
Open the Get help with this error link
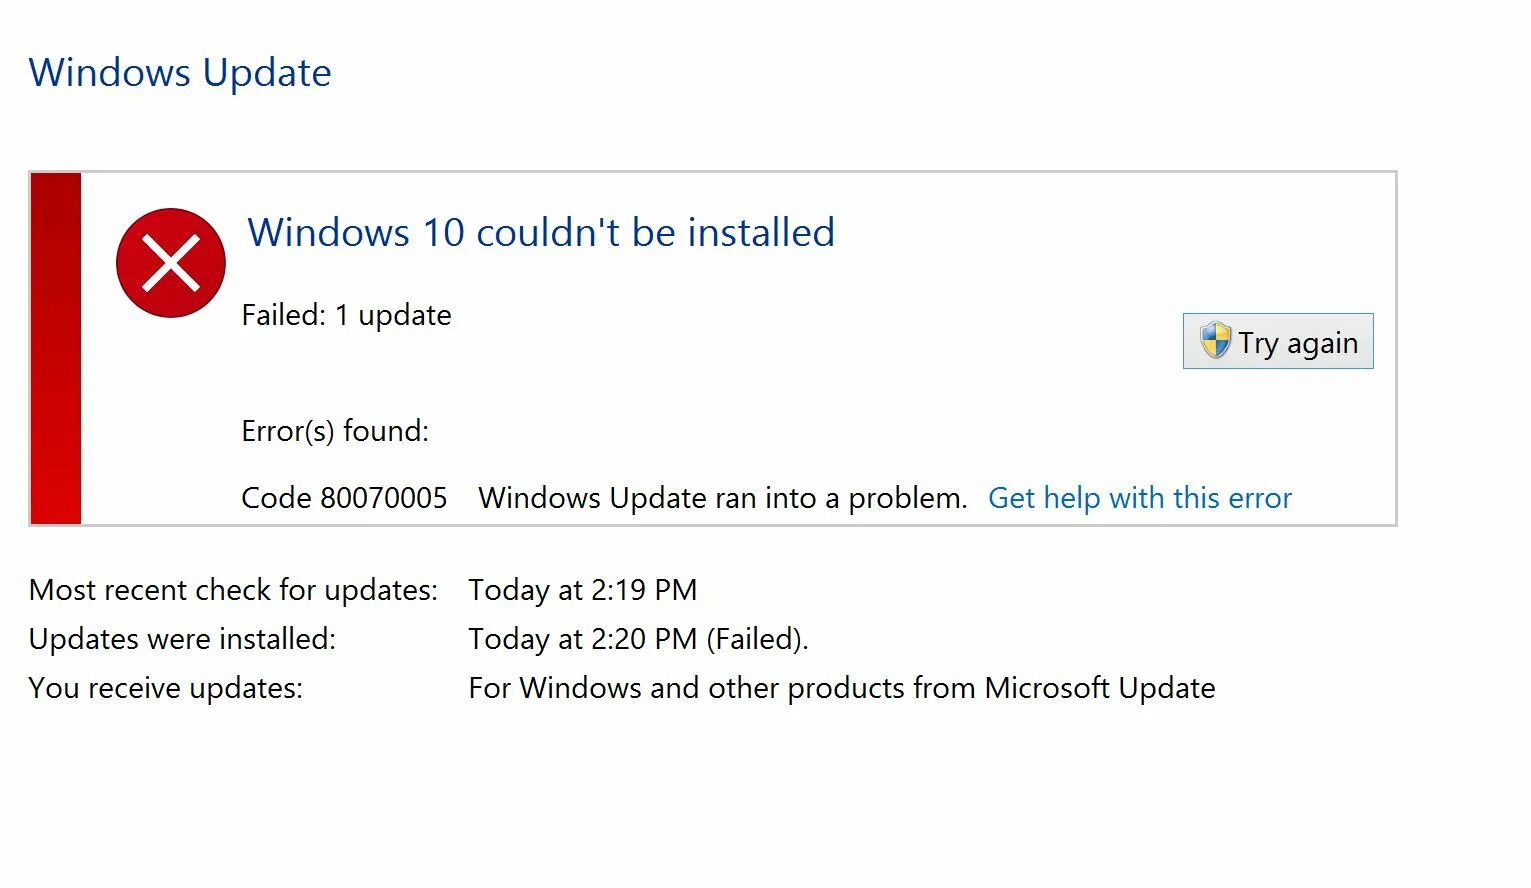tap(1139, 498)
